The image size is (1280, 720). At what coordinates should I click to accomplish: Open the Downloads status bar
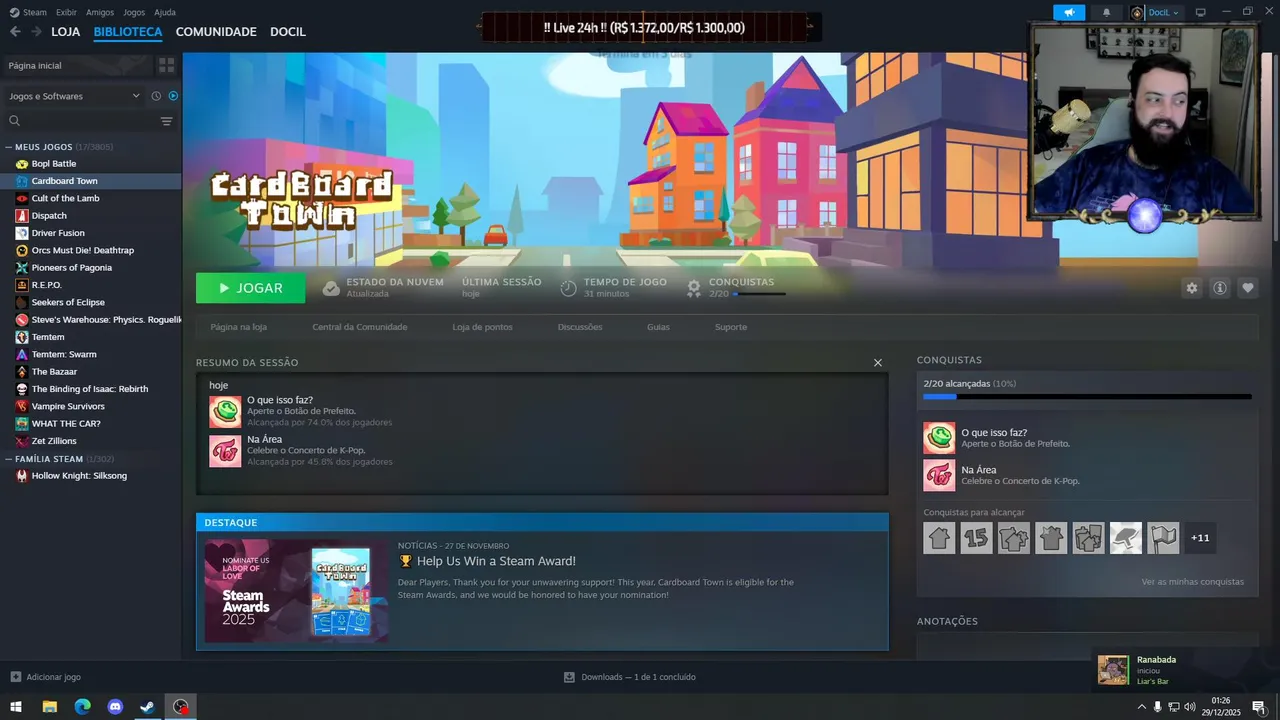pyautogui.click(x=630, y=677)
